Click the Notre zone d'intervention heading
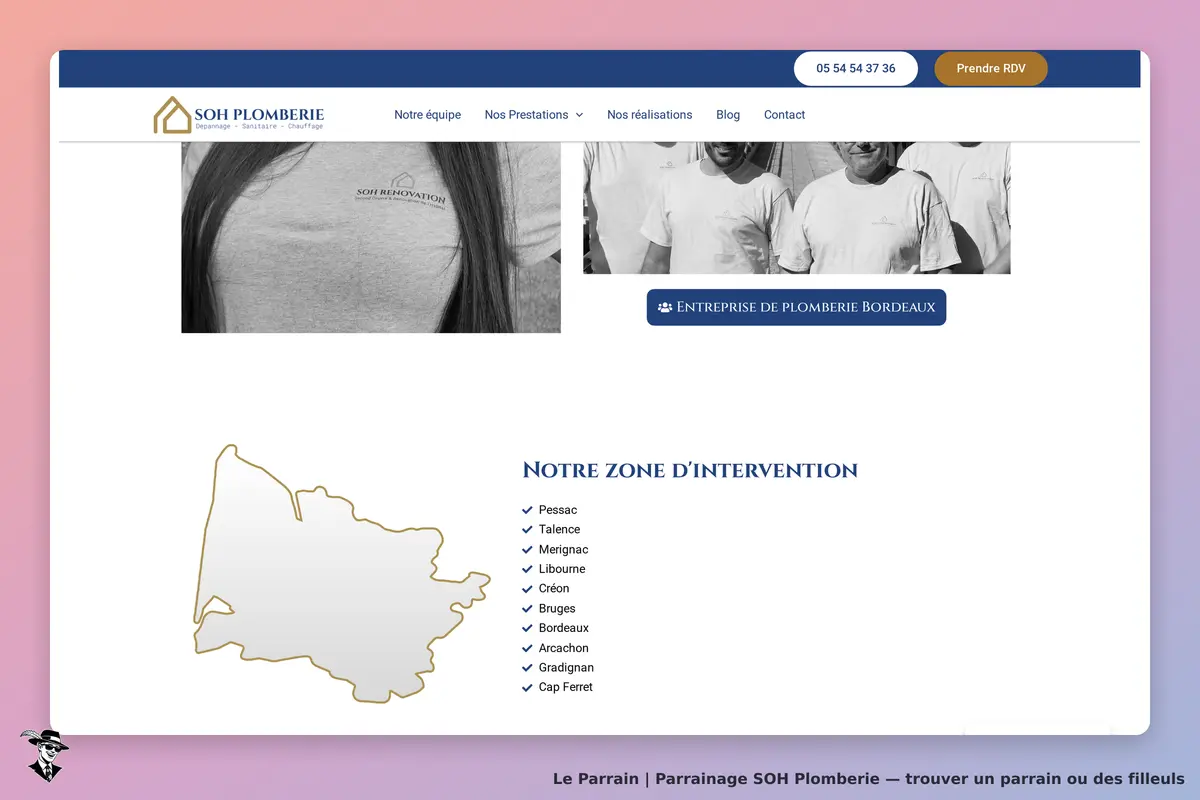The width and height of the screenshot is (1200, 800). pos(690,470)
